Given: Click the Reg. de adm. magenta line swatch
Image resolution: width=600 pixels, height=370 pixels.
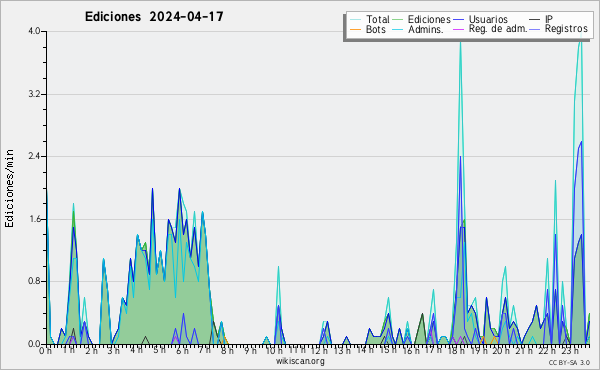Looking at the screenshot, I should (458, 29).
